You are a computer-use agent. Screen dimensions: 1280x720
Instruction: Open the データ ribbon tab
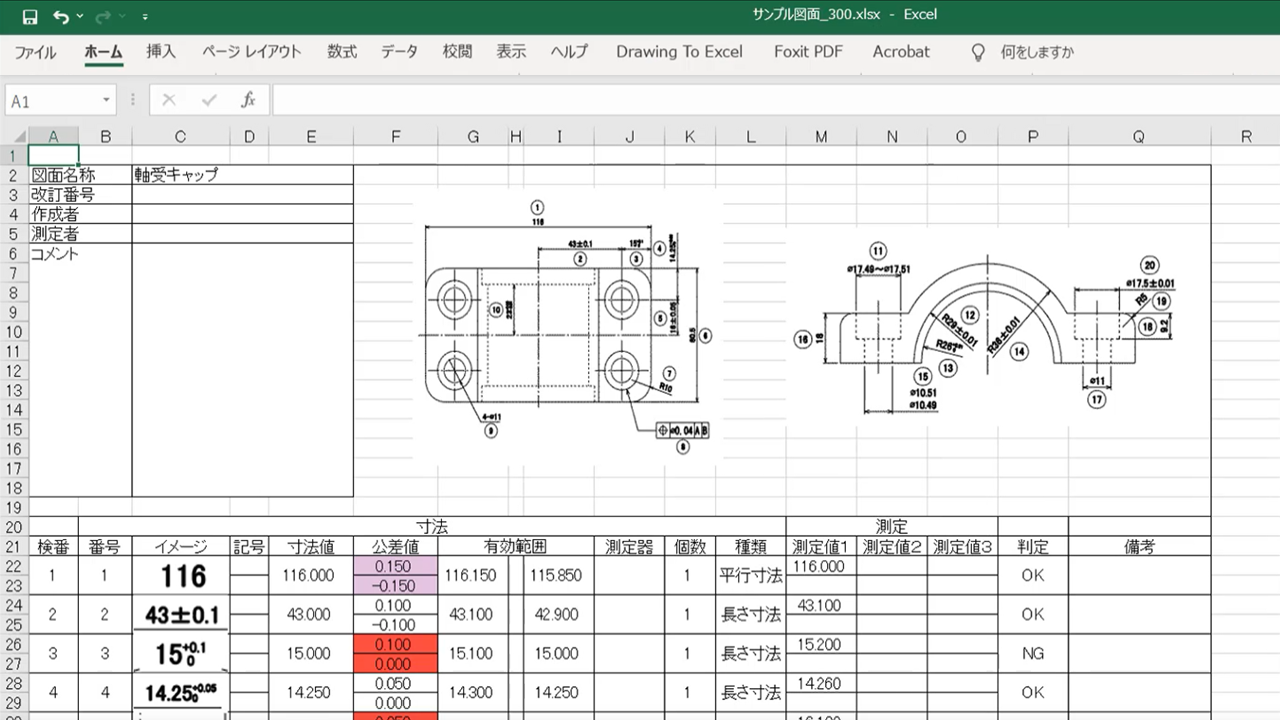399,52
